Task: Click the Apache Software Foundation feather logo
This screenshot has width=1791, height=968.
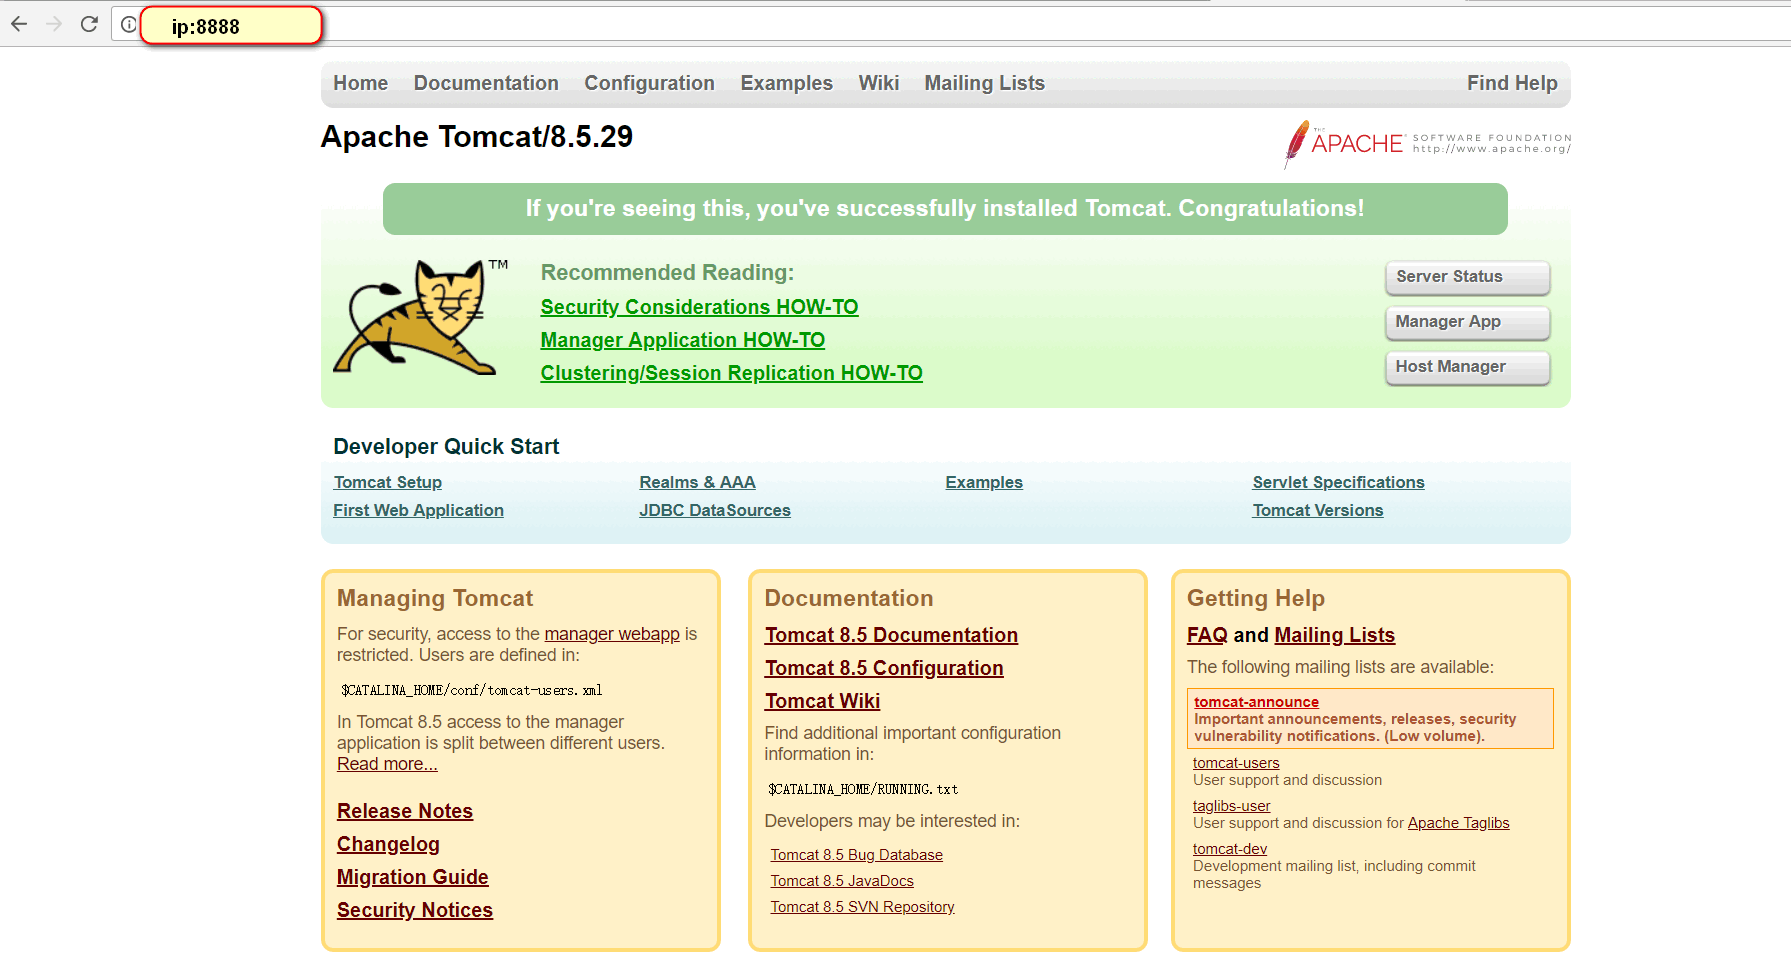Action: point(1427,144)
